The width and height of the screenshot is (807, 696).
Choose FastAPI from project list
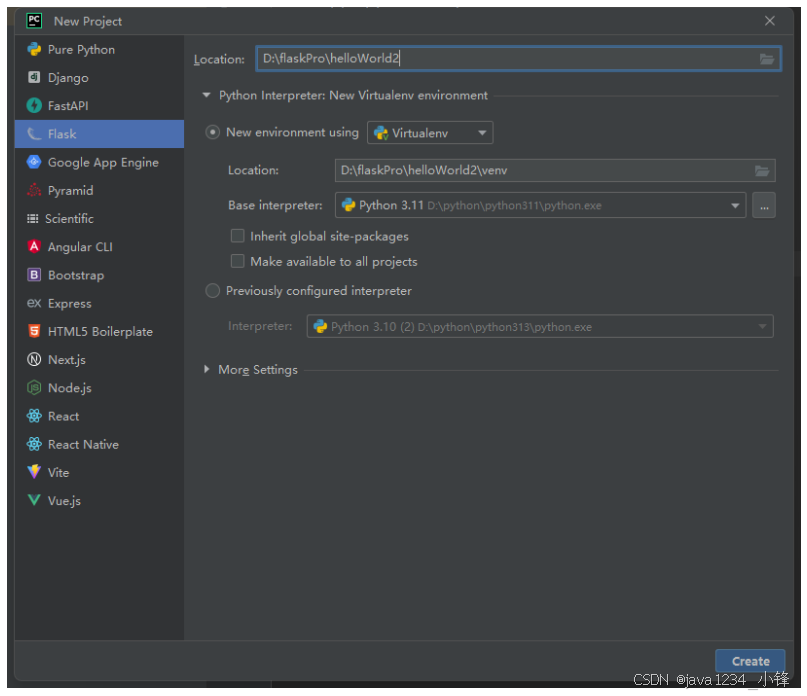[99, 106]
